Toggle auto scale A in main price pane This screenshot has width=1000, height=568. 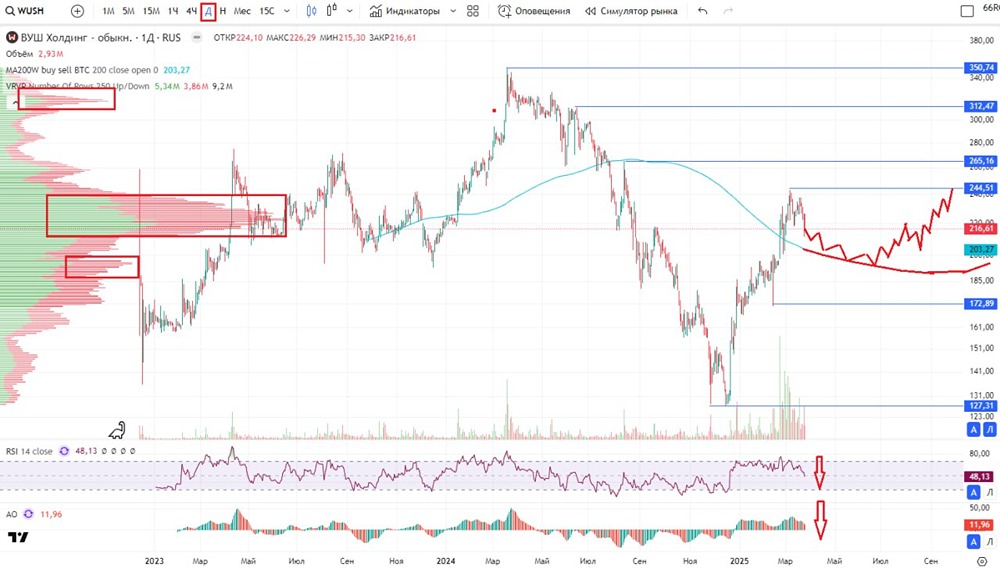tap(973, 430)
